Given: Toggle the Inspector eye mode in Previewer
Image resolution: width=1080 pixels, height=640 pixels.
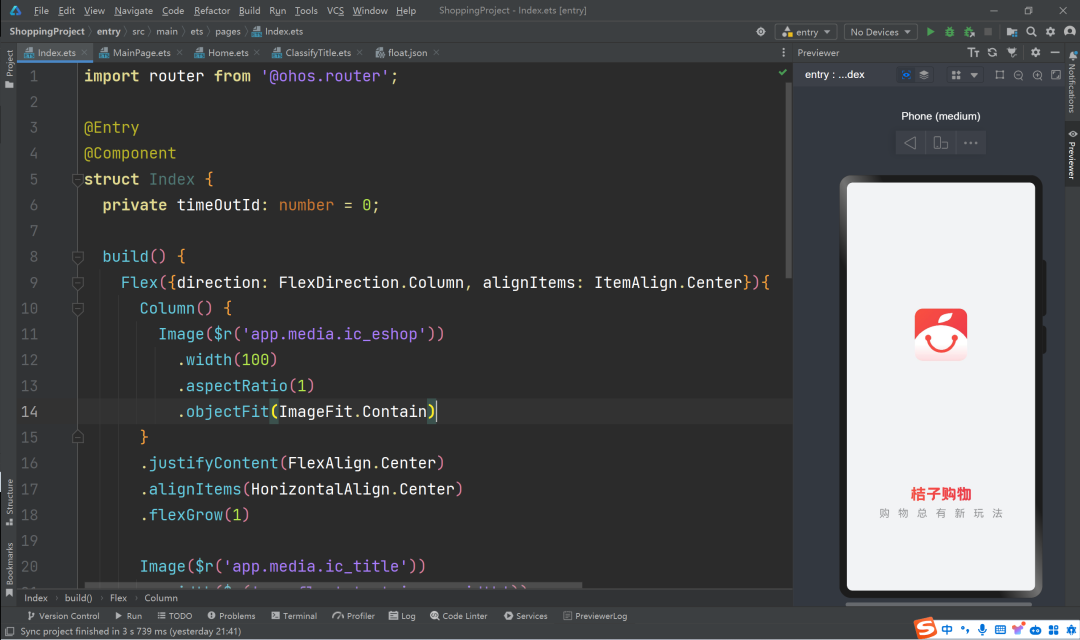Looking at the screenshot, I should pyautogui.click(x=906, y=75).
